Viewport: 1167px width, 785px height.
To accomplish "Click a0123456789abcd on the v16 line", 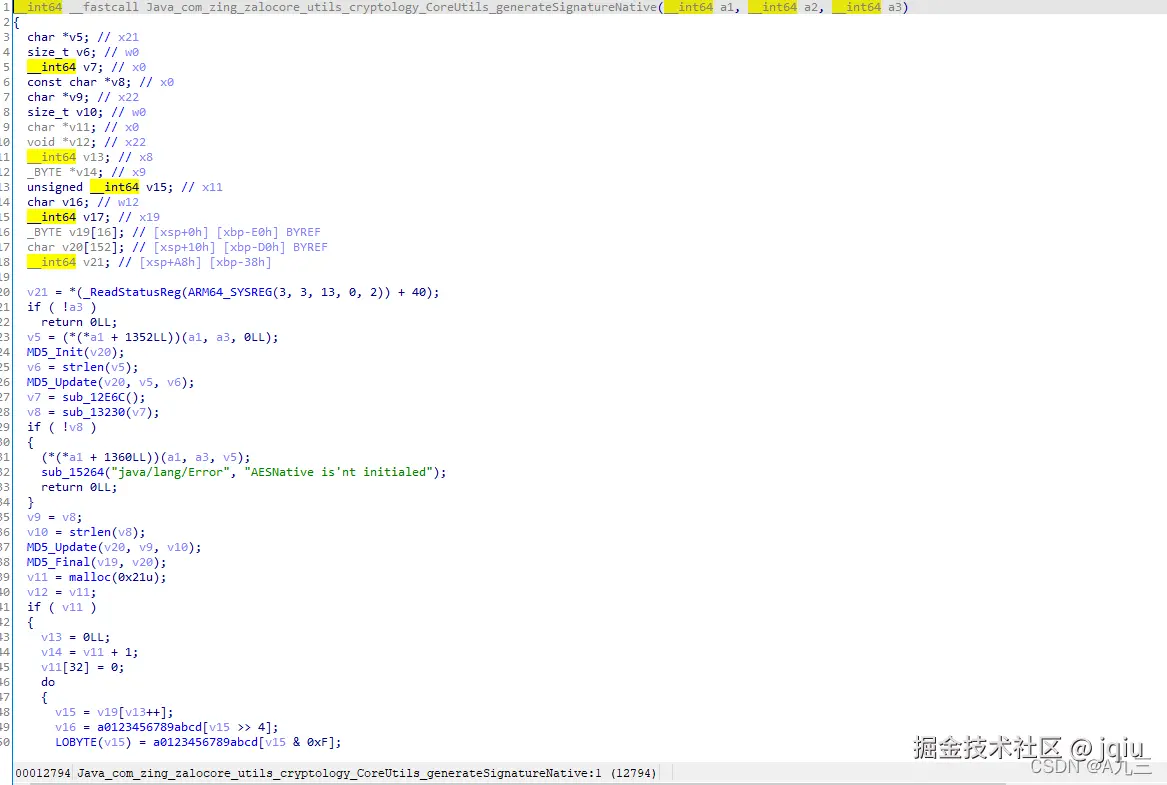I will click(150, 727).
